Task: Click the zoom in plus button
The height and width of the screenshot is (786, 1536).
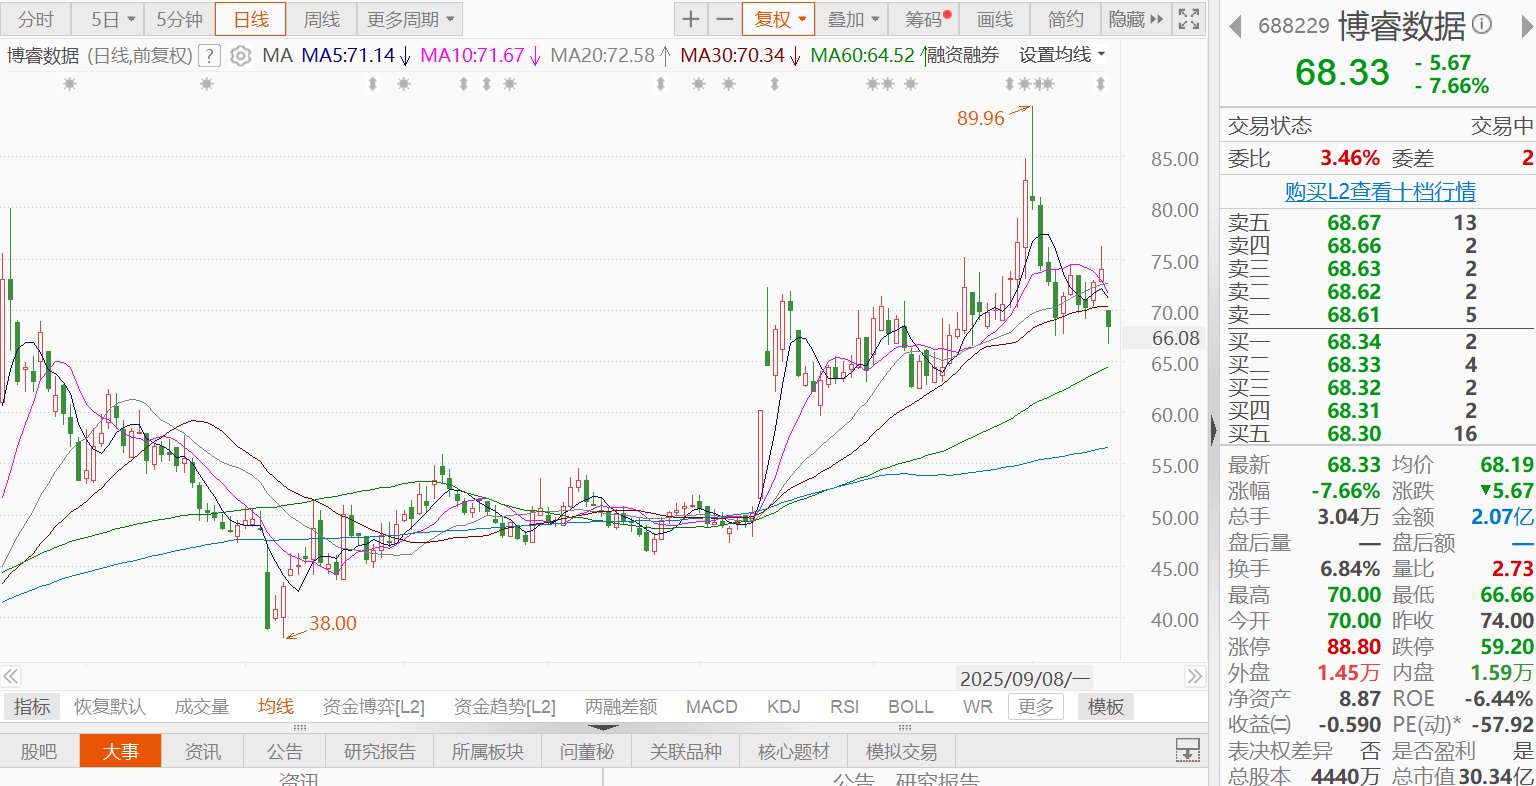Action: (x=691, y=19)
